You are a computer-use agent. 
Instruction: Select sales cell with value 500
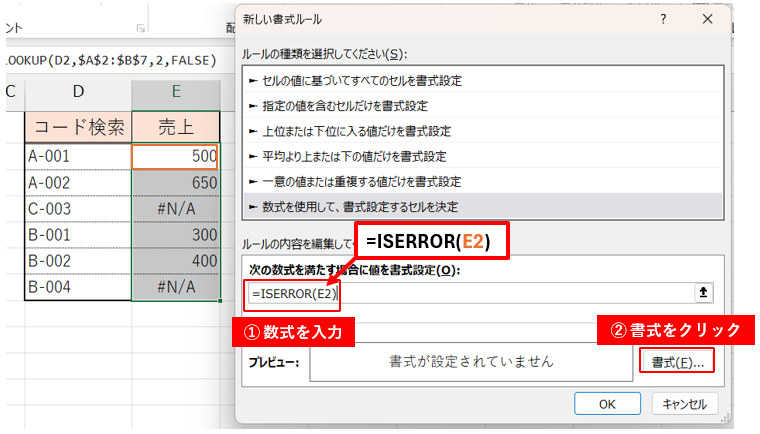pos(175,156)
